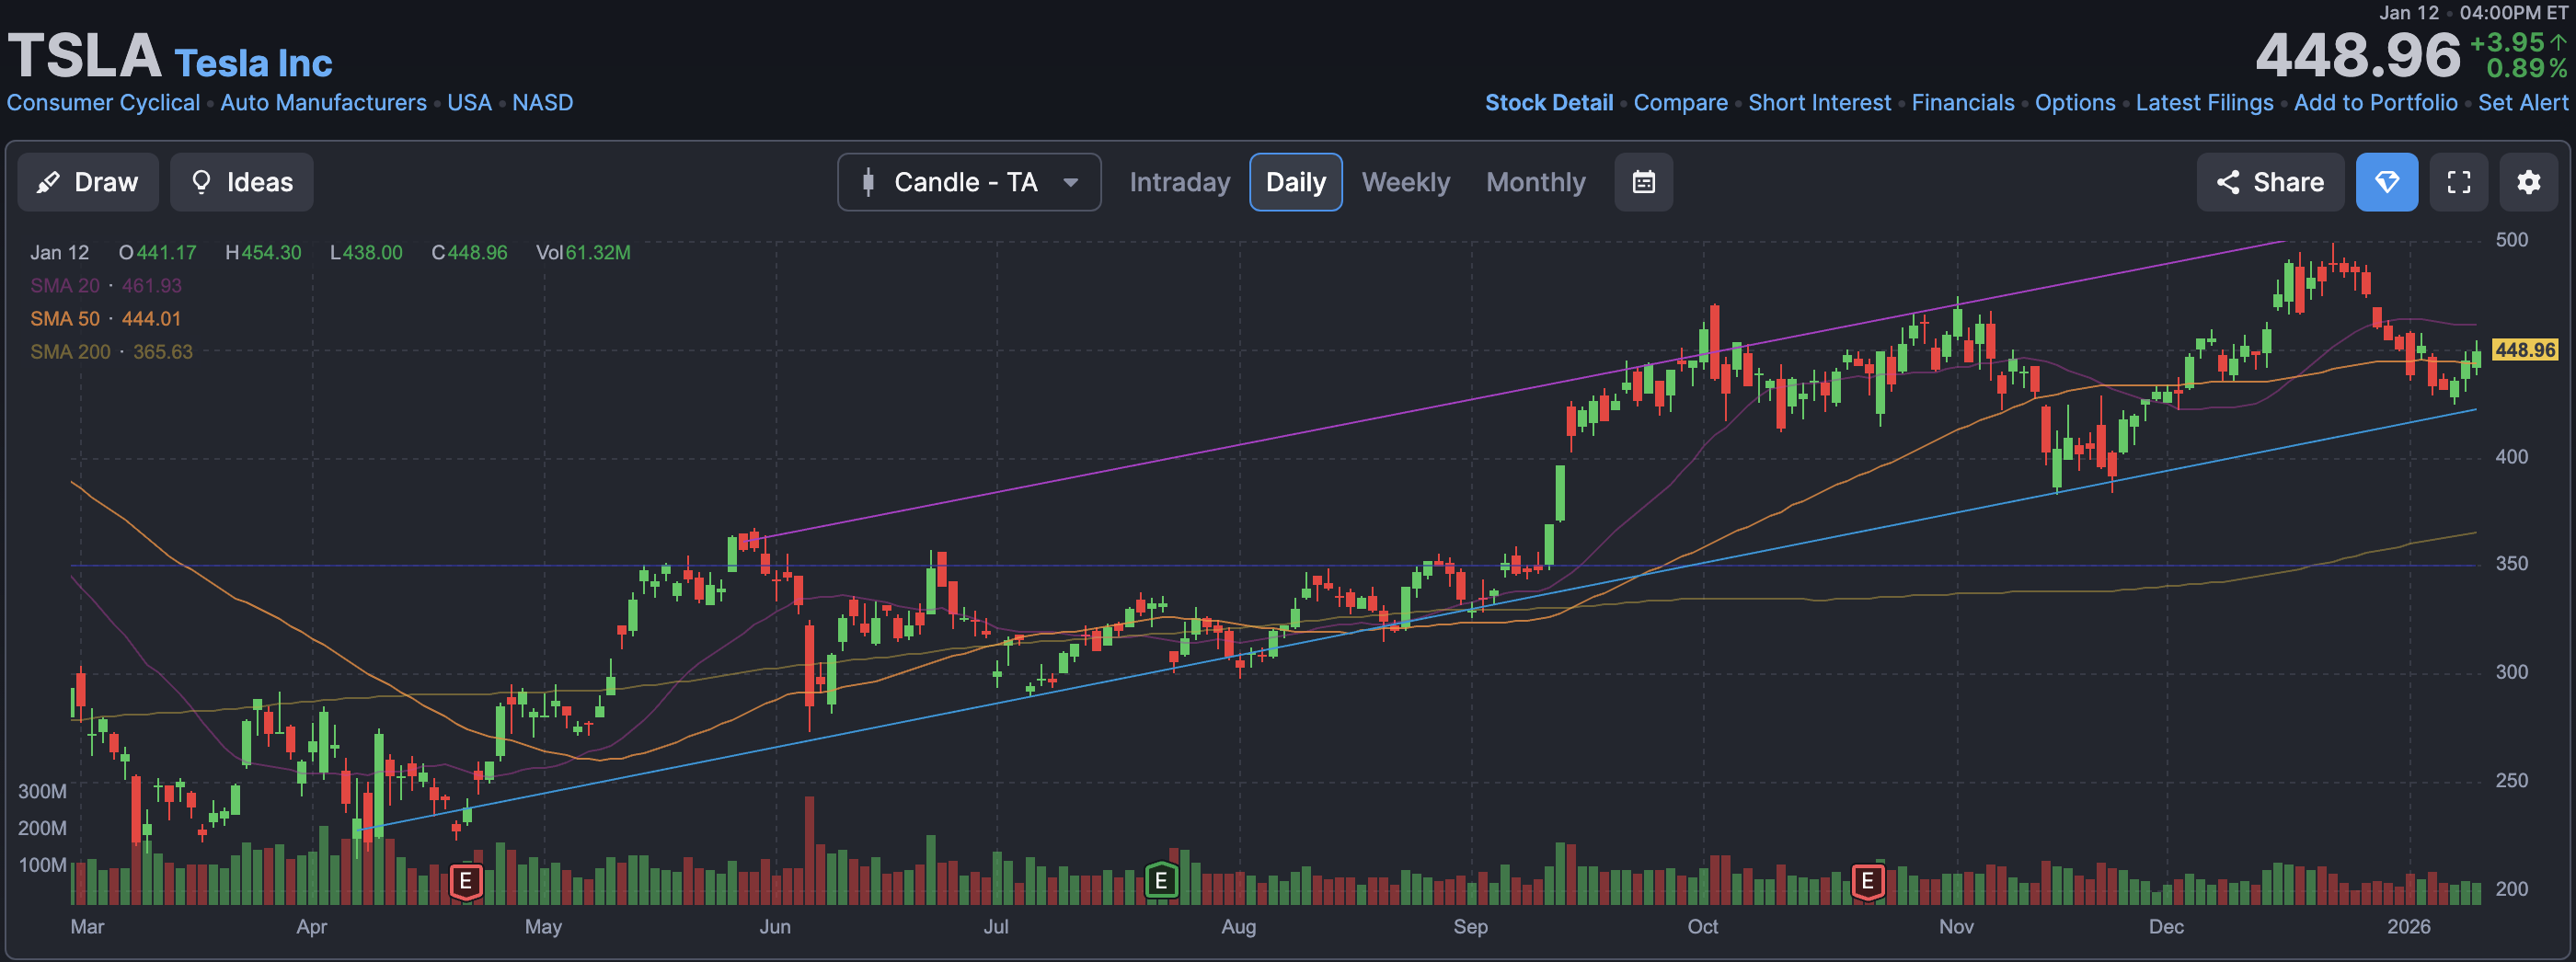Open the Financials link
This screenshot has height=962, width=2576.
pyautogui.click(x=1962, y=102)
